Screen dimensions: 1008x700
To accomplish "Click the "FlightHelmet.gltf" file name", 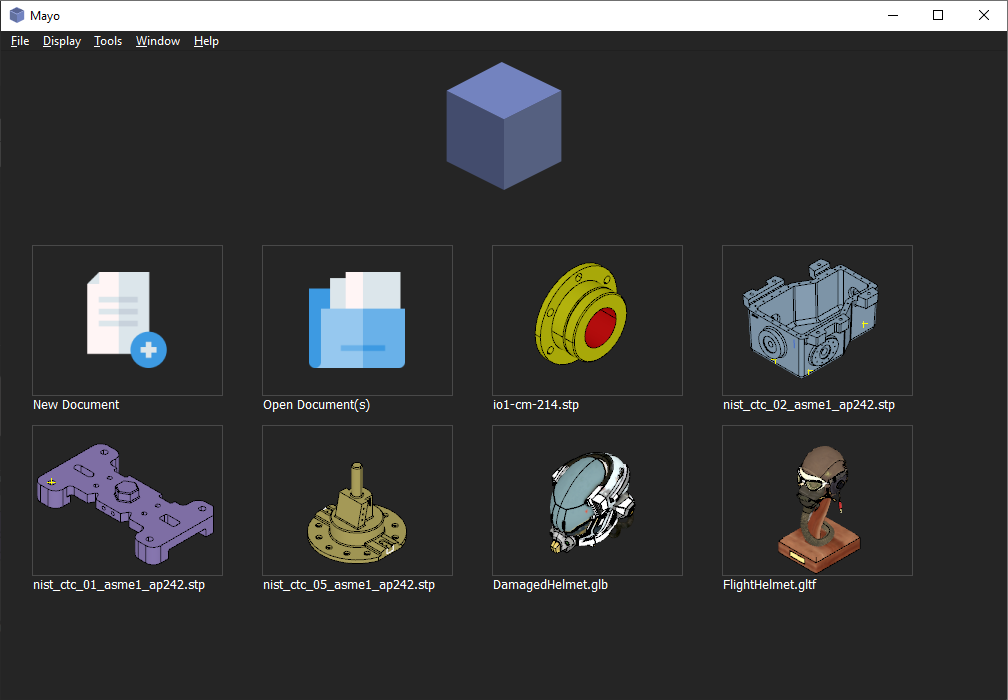I will [770, 585].
